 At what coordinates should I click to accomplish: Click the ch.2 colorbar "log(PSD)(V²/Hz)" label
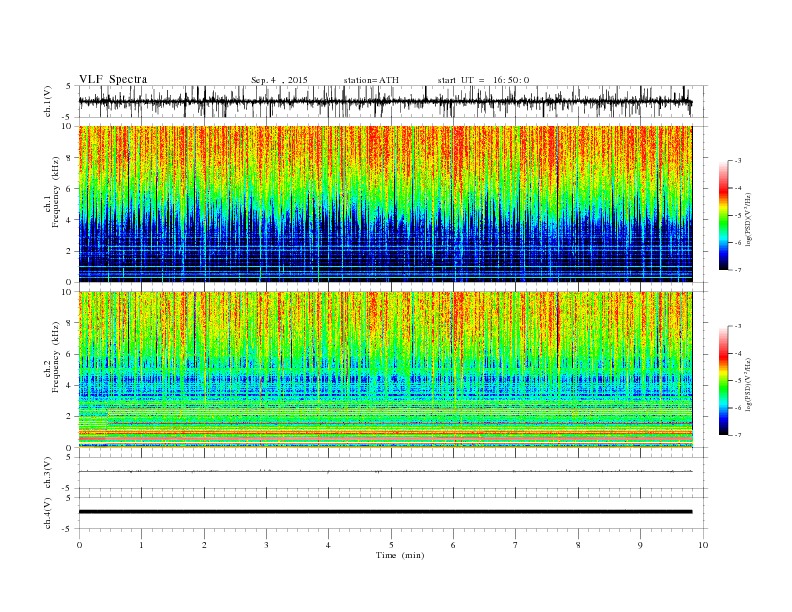(x=749, y=384)
